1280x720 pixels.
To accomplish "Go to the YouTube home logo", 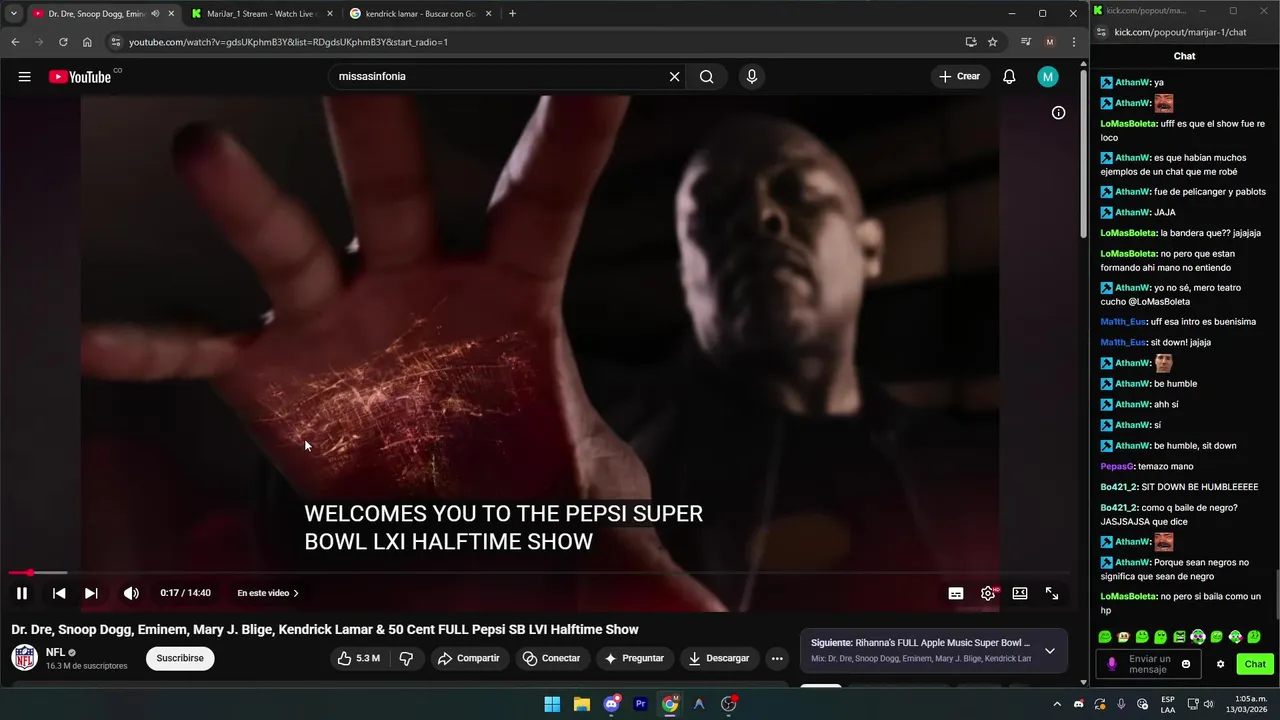I will (x=80, y=77).
